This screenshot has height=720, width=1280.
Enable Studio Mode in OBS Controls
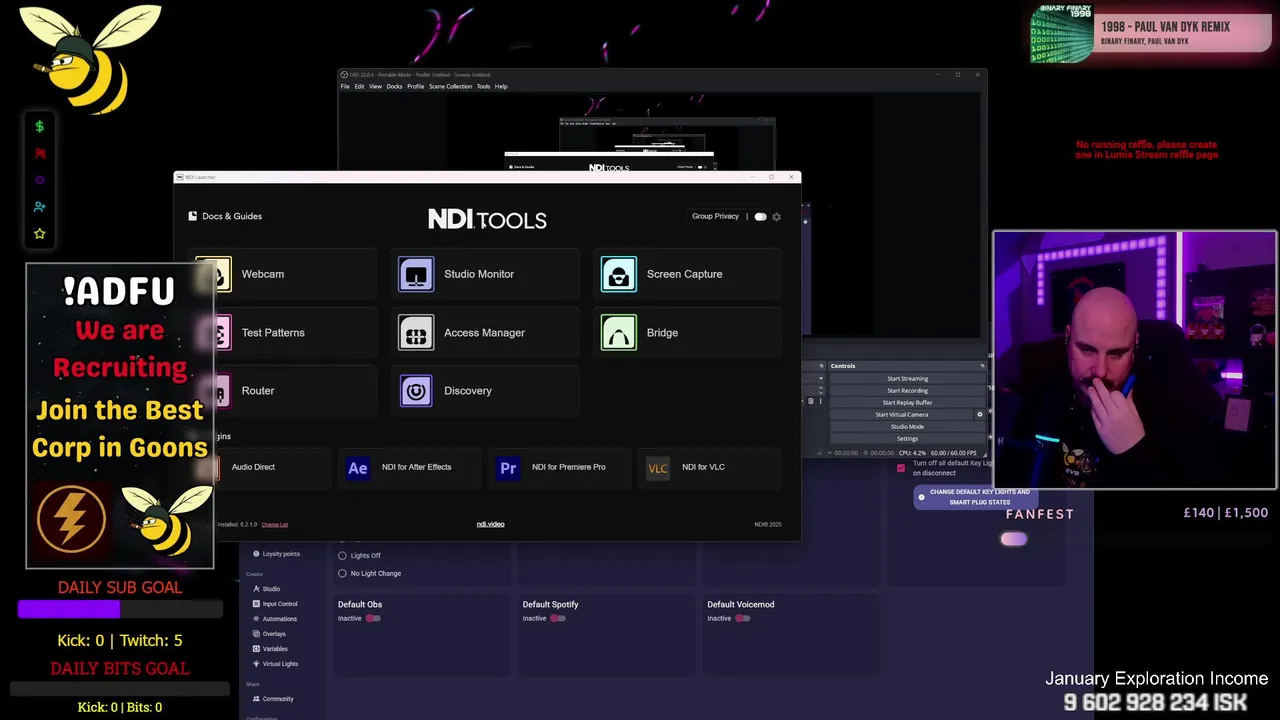(907, 426)
